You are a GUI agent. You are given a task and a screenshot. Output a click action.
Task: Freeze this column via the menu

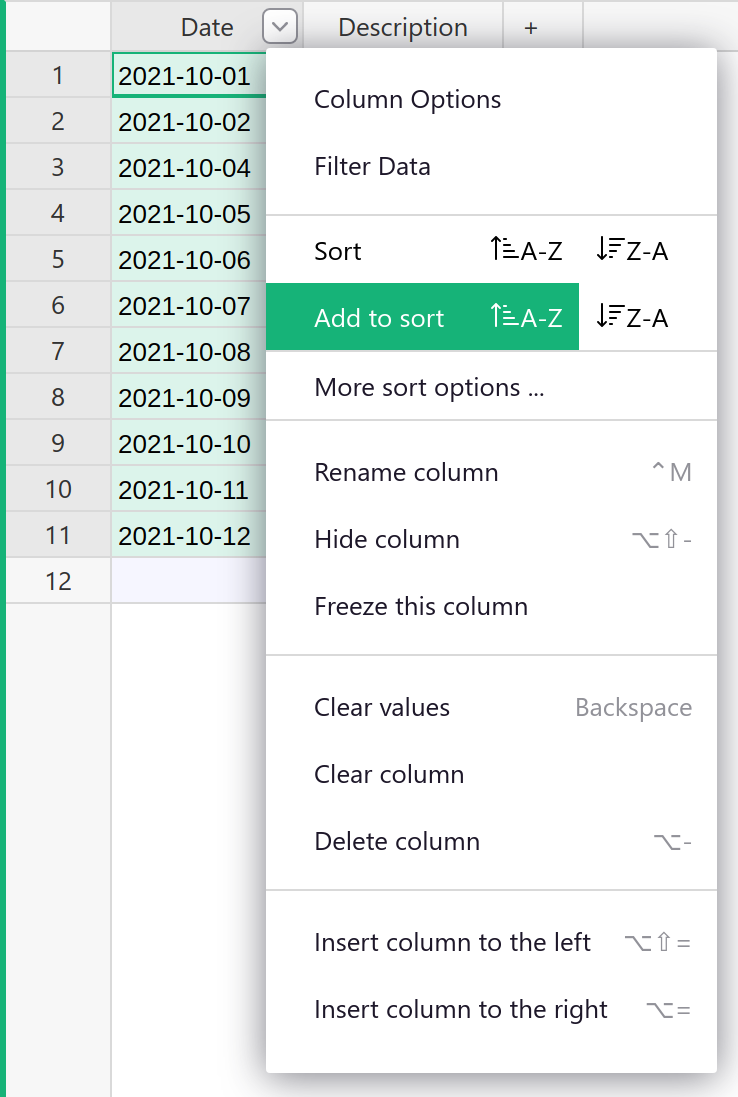[x=421, y=606]
